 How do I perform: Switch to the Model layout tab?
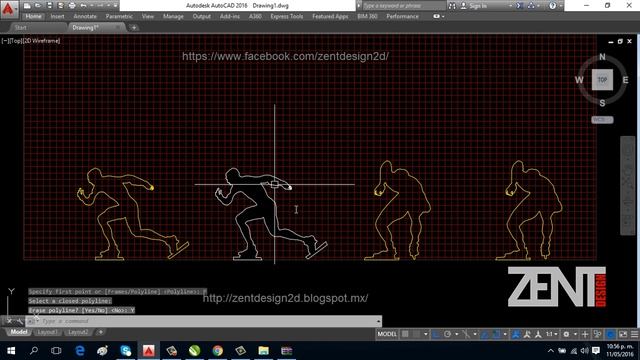19,332
